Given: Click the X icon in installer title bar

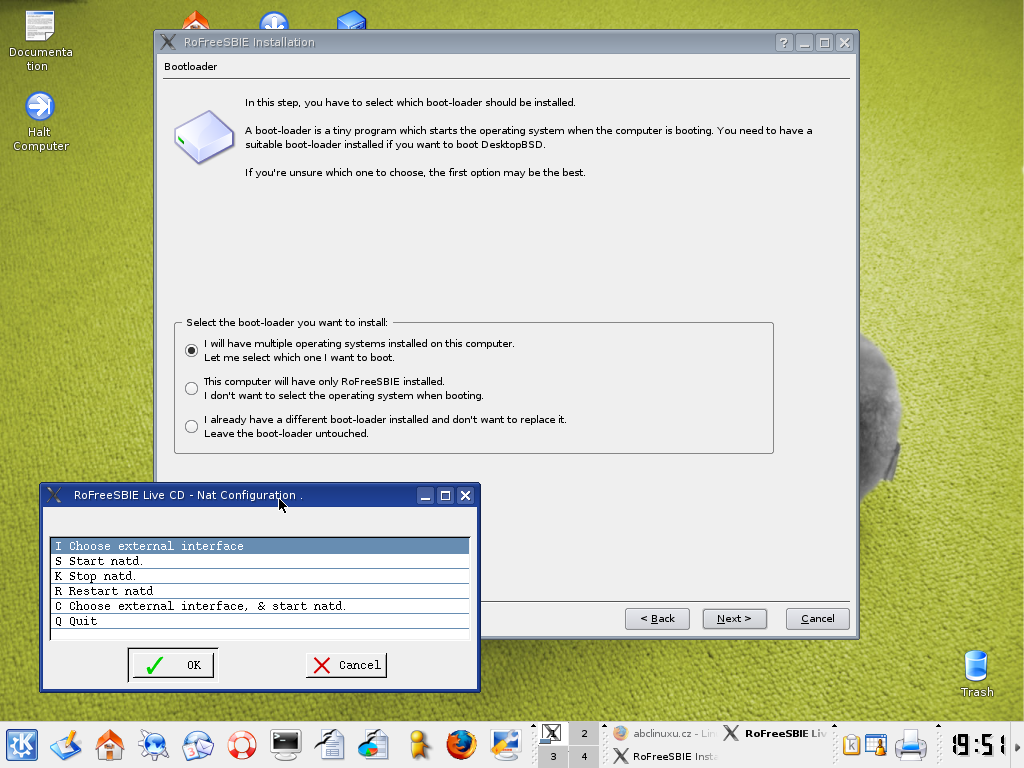Looking at the screenshot, I should [168, 42].
